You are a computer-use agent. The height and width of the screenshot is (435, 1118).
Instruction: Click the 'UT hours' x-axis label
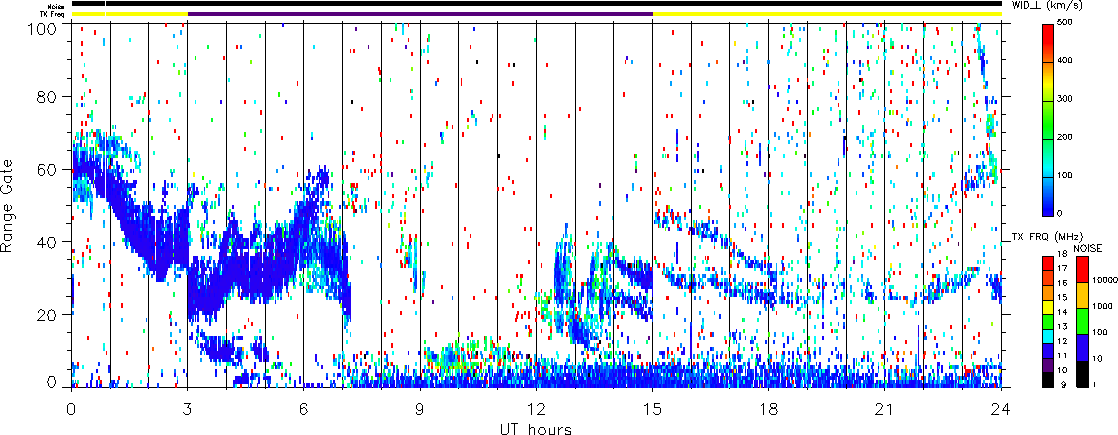click(x=537, y=429)
